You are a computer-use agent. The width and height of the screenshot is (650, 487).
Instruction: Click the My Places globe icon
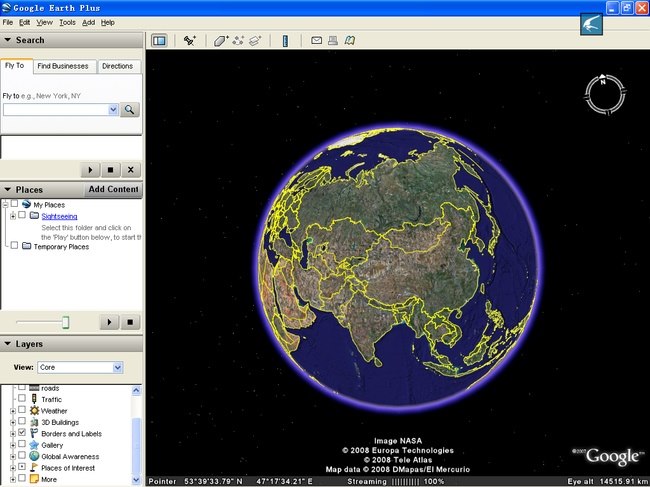pos(26,204)
